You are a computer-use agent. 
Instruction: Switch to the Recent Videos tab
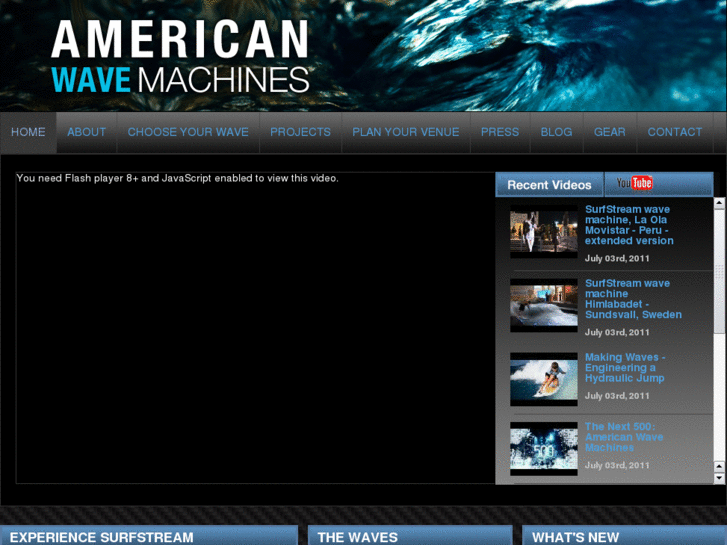click(549, 185)
